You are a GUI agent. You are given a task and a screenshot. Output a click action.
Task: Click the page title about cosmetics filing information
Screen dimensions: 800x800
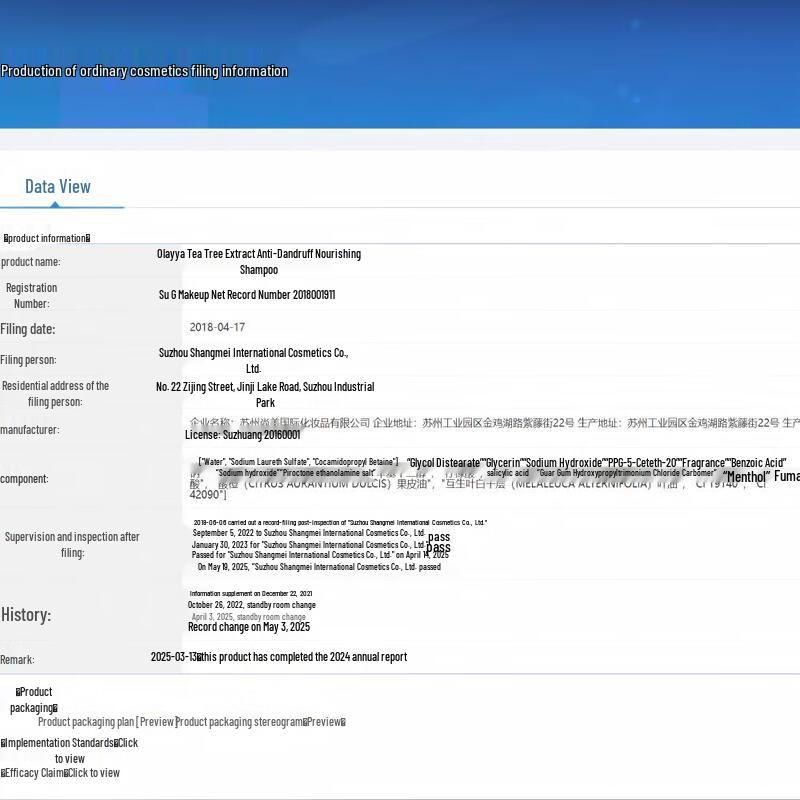click(144, 71)
